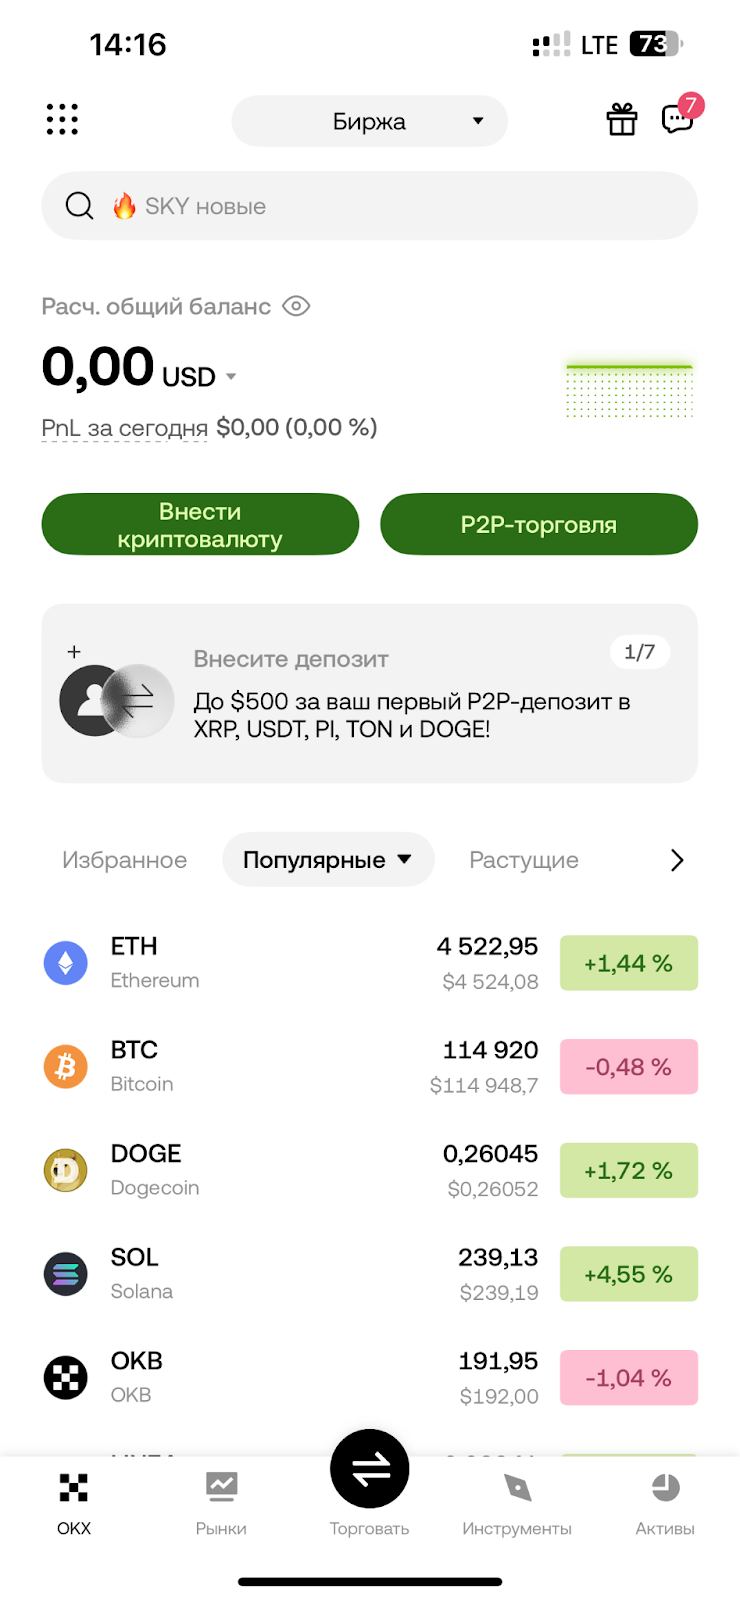Go to OKX home logo icon
The image size is (740, 1600).
(x=74, y=1488)
